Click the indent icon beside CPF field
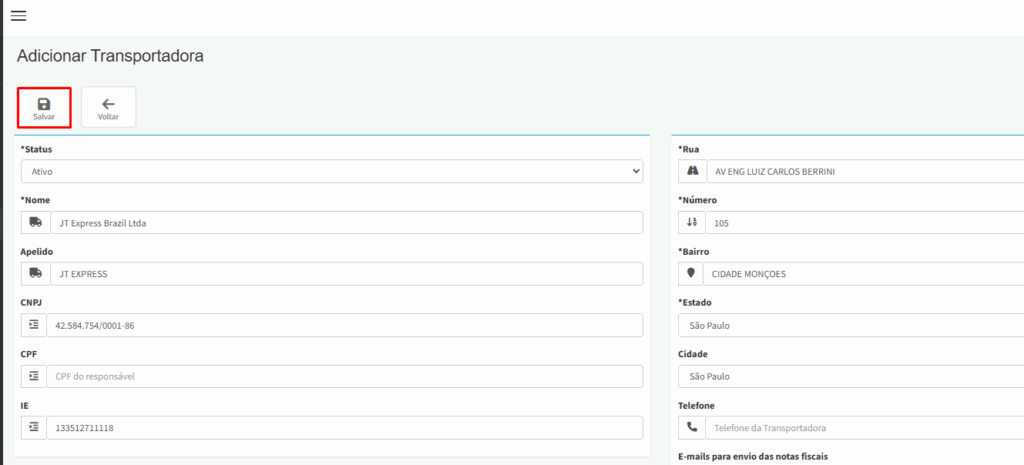This screenshot has width=1024, height=465. pyautogui.click(x=34, y=376)
